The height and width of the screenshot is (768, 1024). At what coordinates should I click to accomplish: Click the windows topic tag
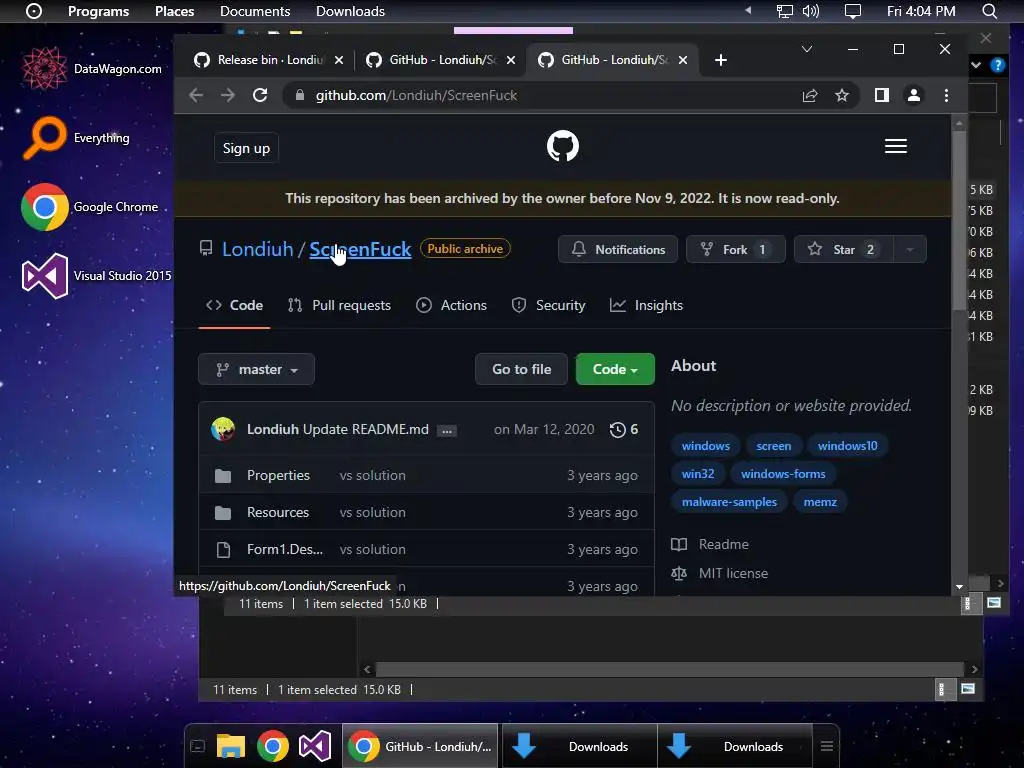pyautogui.click(x=705, y=446)
